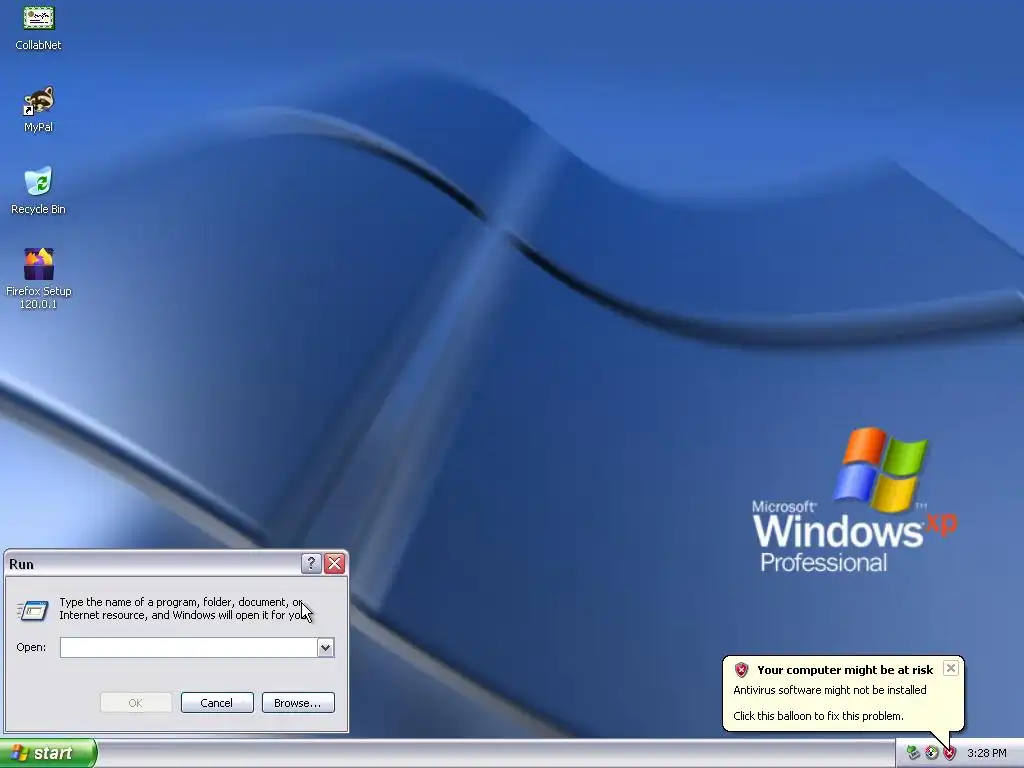Click 'Antivirus software might not be installed' text
The image size is (1024, 768).
click(829, 690)
